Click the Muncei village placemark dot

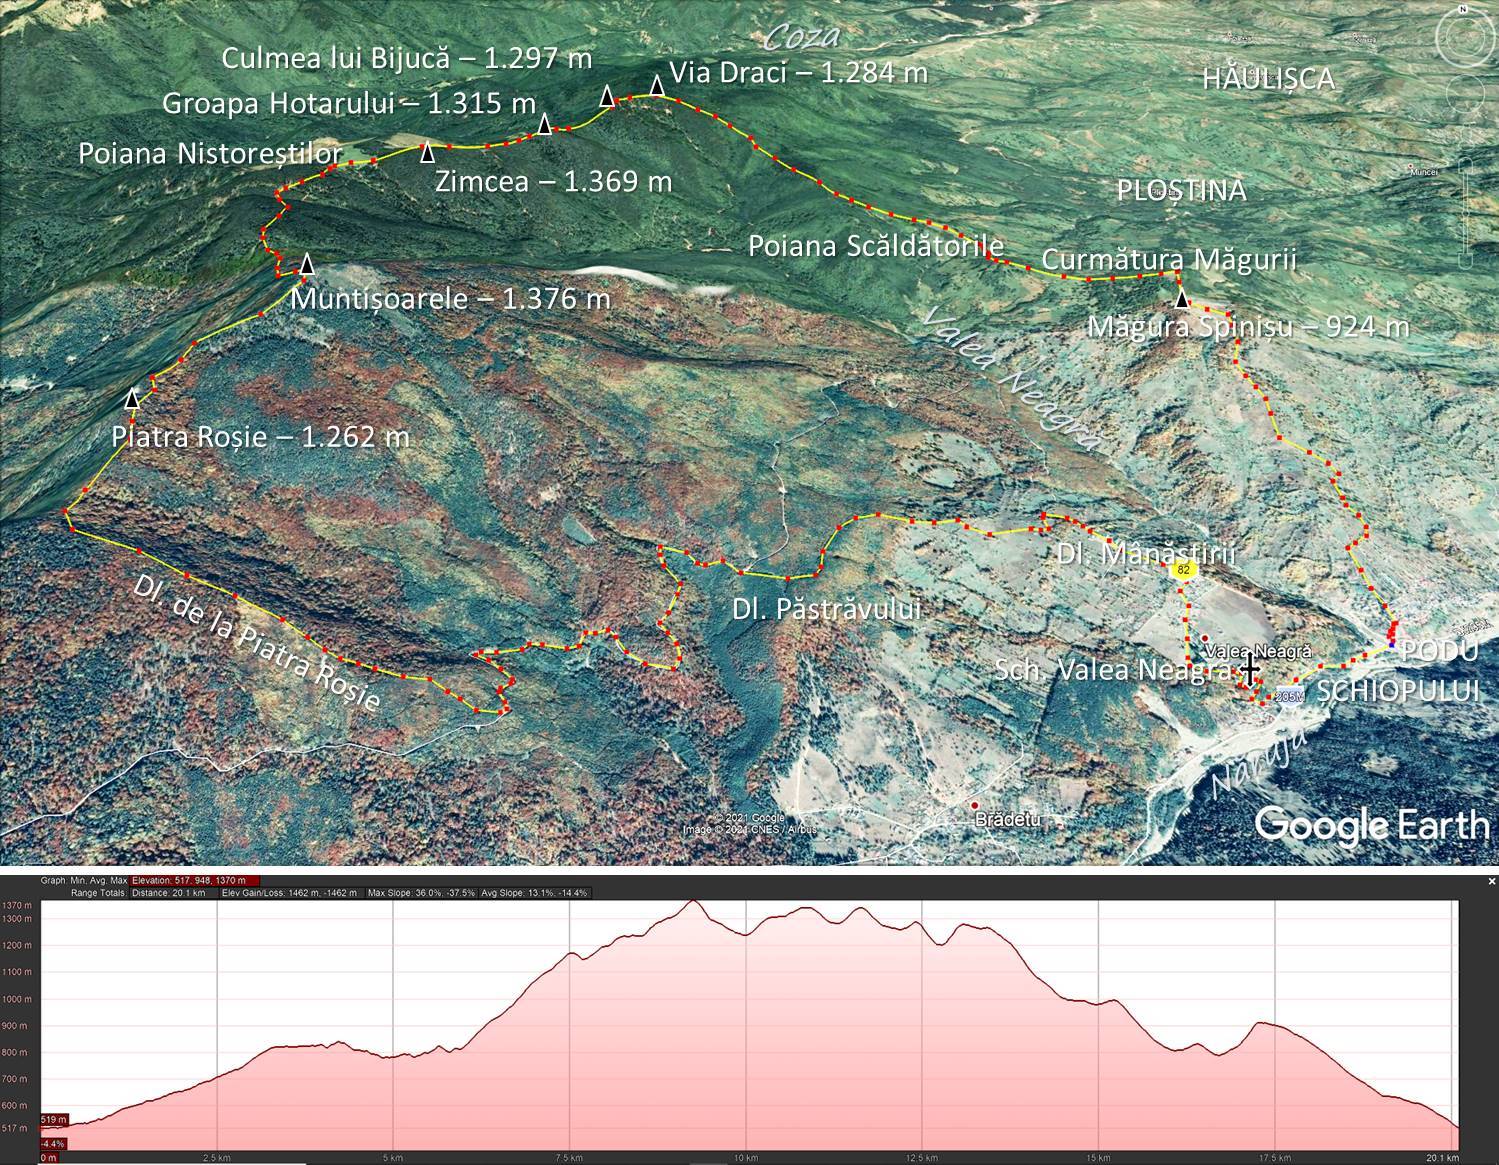click(1410, 166)
